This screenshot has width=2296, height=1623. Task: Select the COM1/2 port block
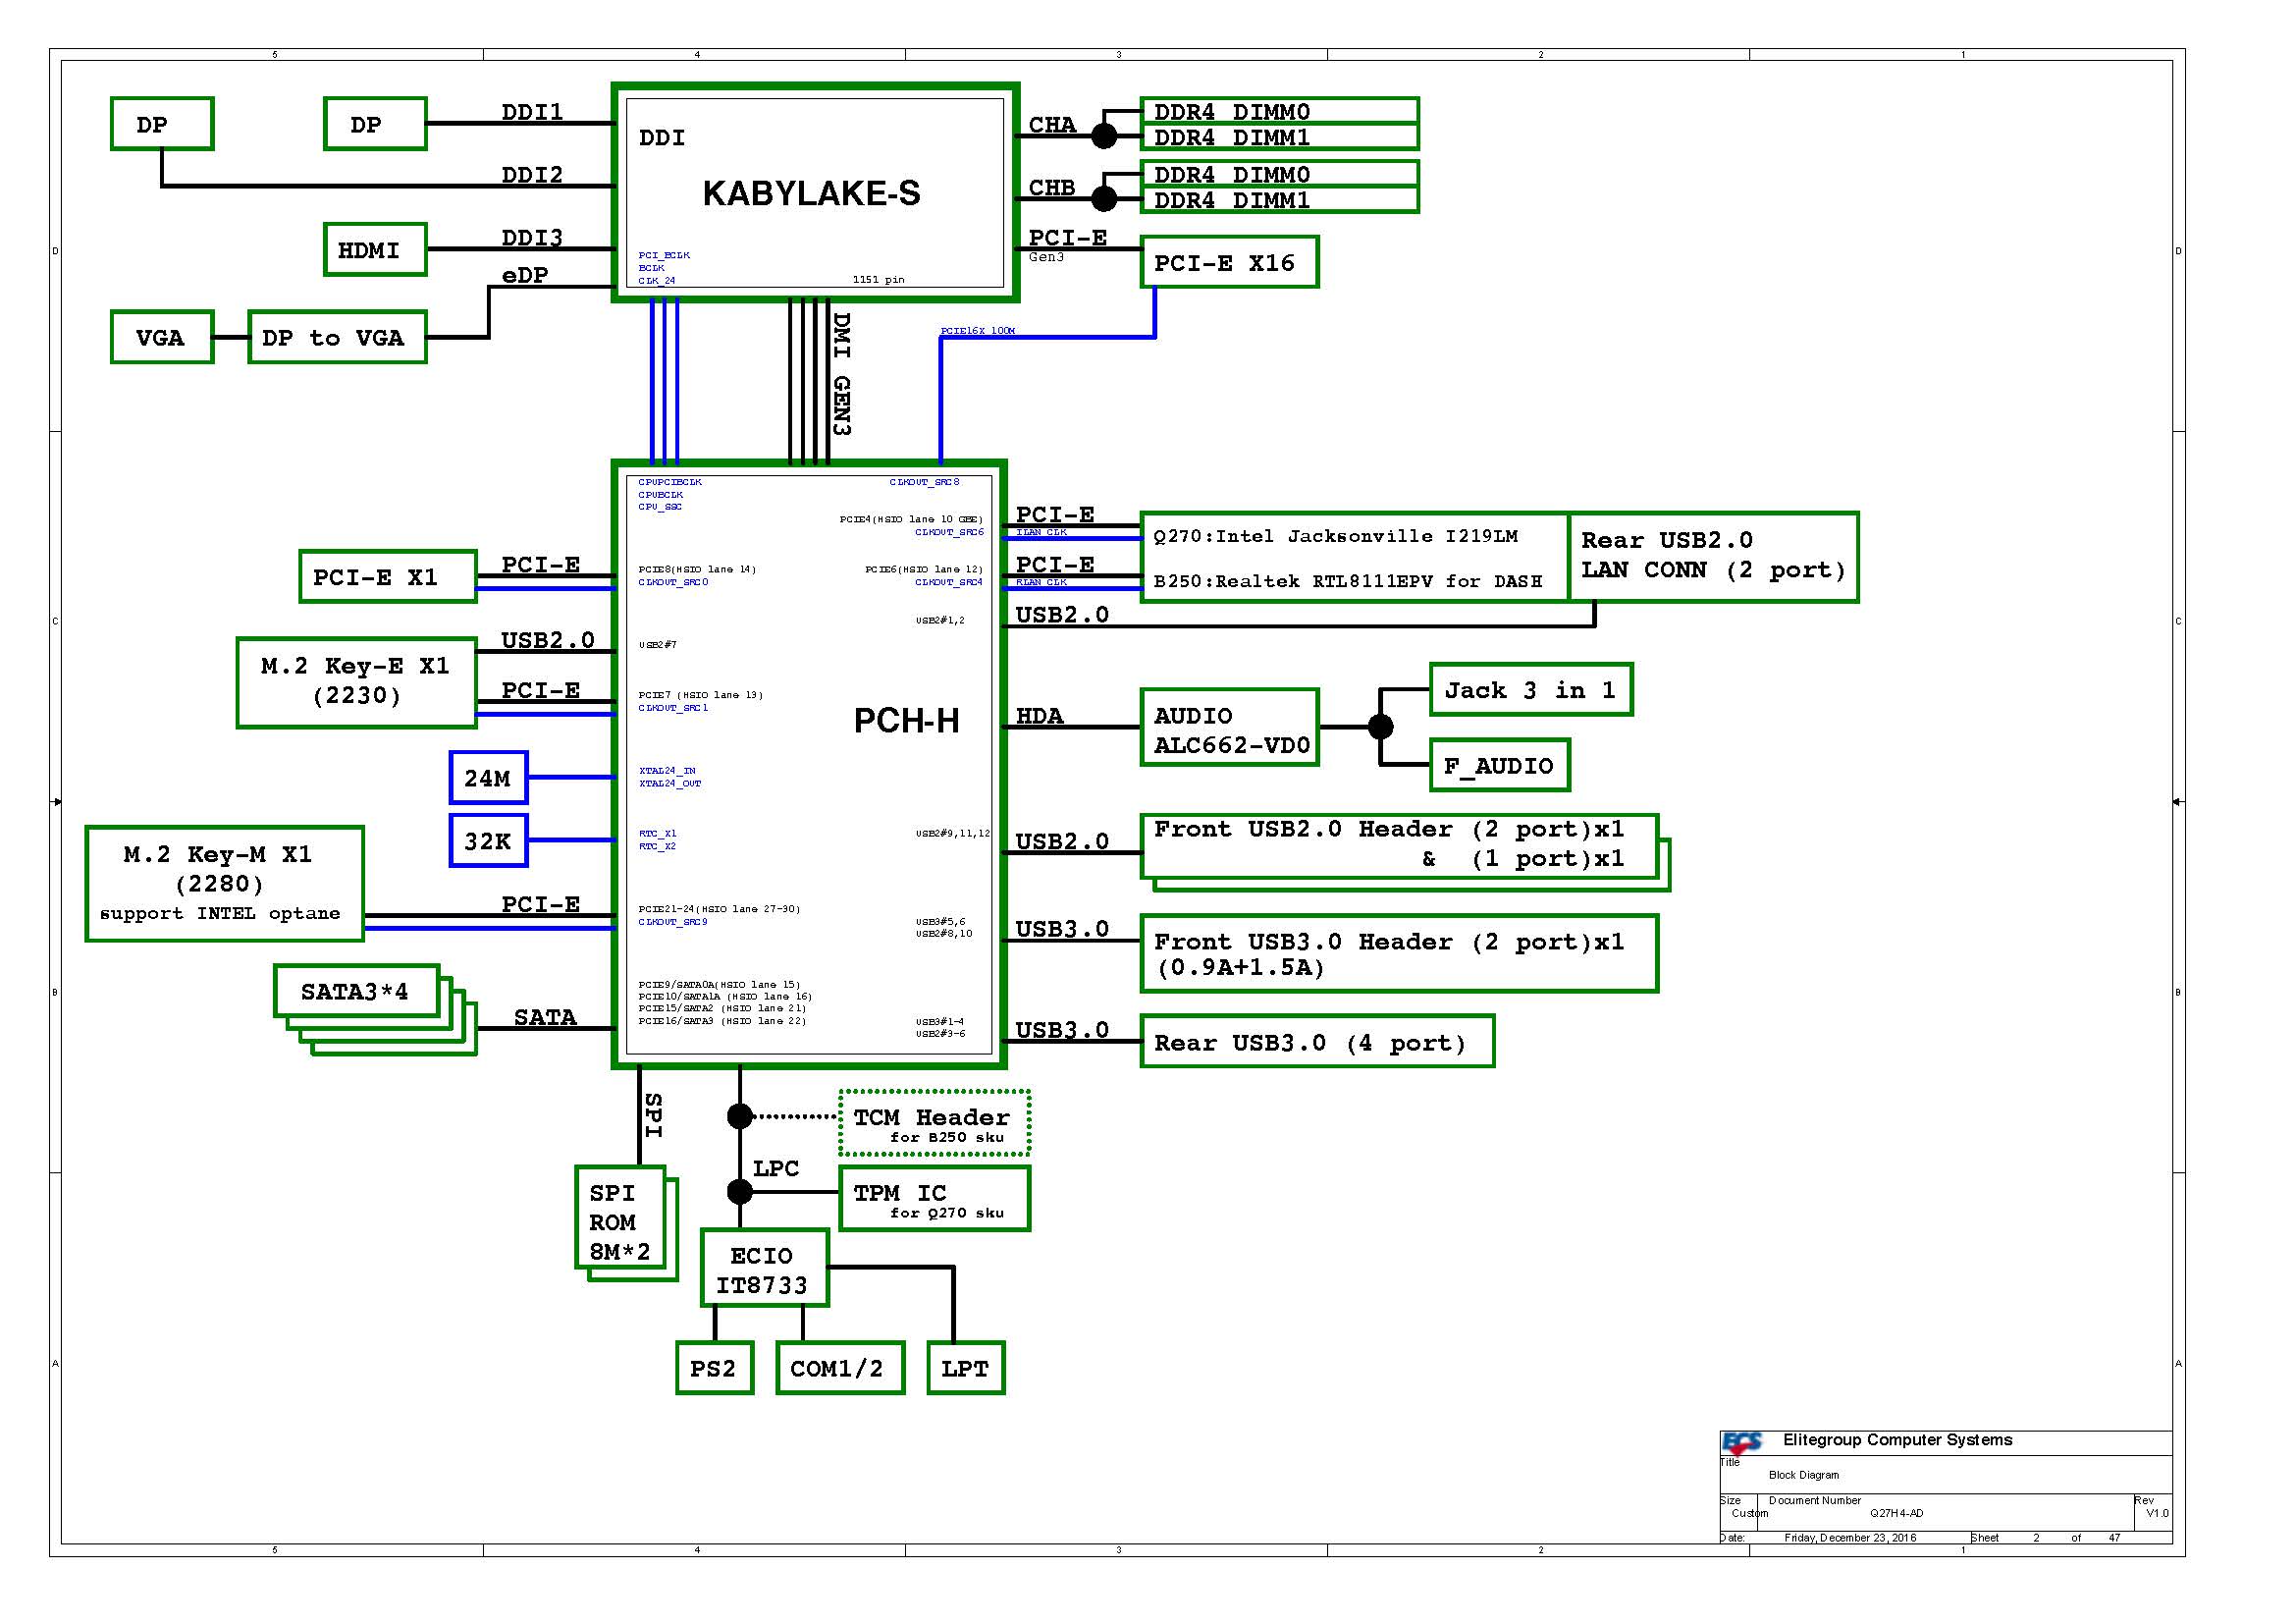pos(840,1367)
